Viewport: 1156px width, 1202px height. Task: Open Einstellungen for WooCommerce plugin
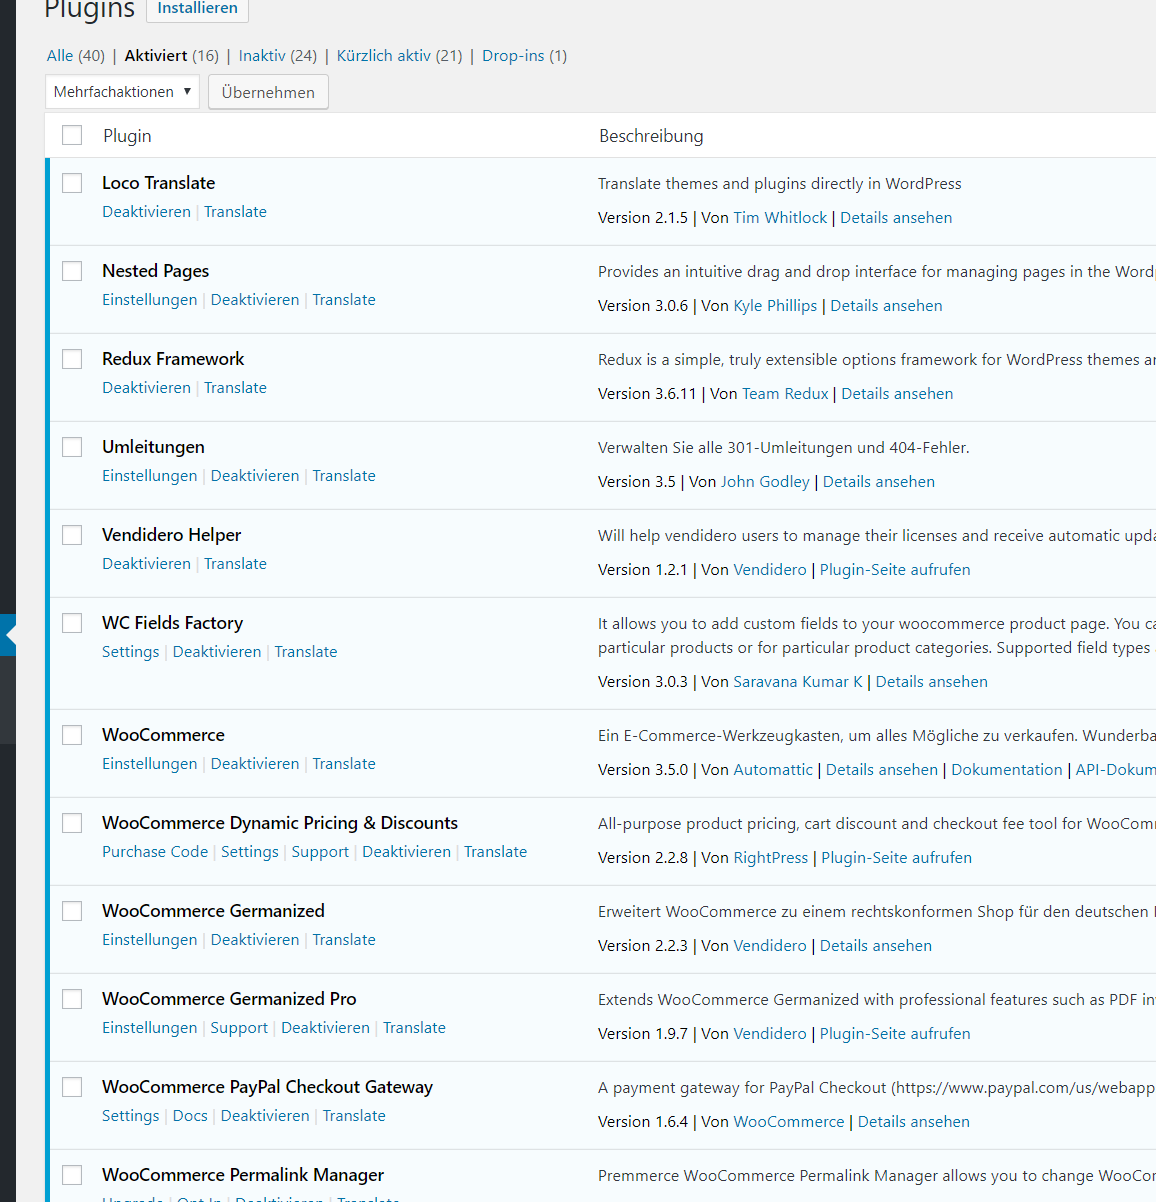(150, 764)
